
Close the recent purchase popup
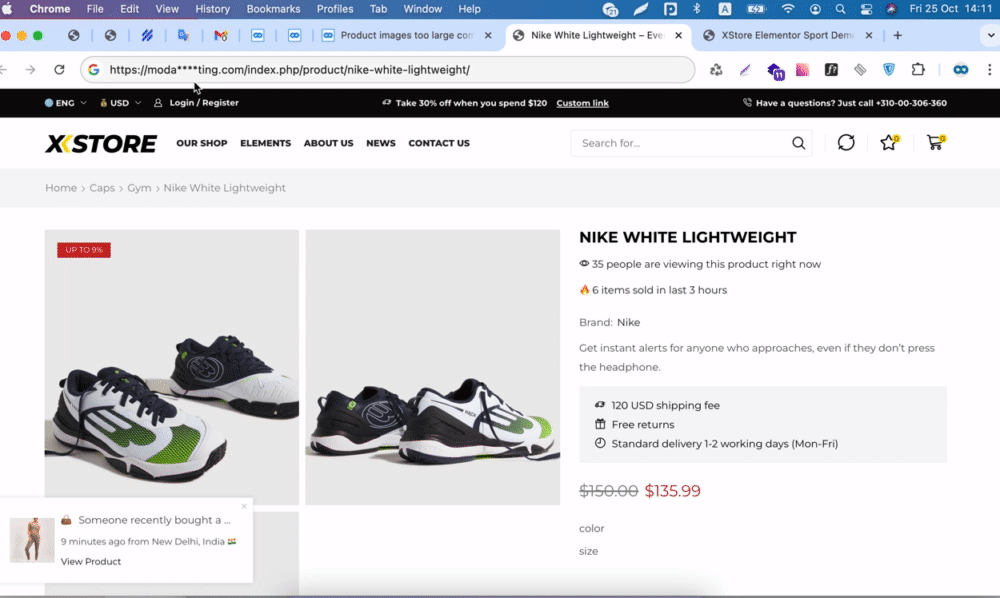point(244,506)
